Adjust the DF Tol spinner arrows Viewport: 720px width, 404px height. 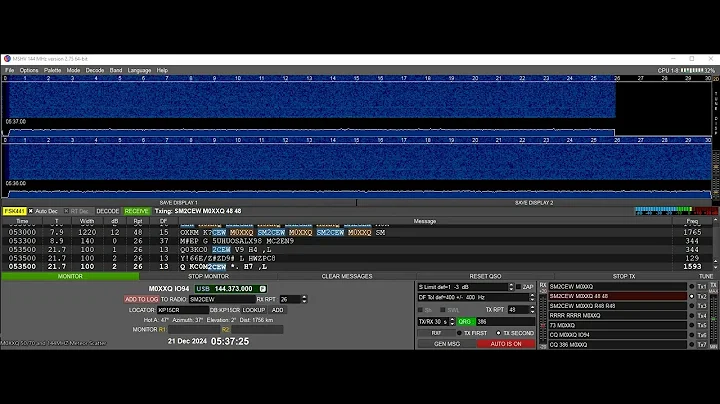pyautogui.click(x=533, y=297)
